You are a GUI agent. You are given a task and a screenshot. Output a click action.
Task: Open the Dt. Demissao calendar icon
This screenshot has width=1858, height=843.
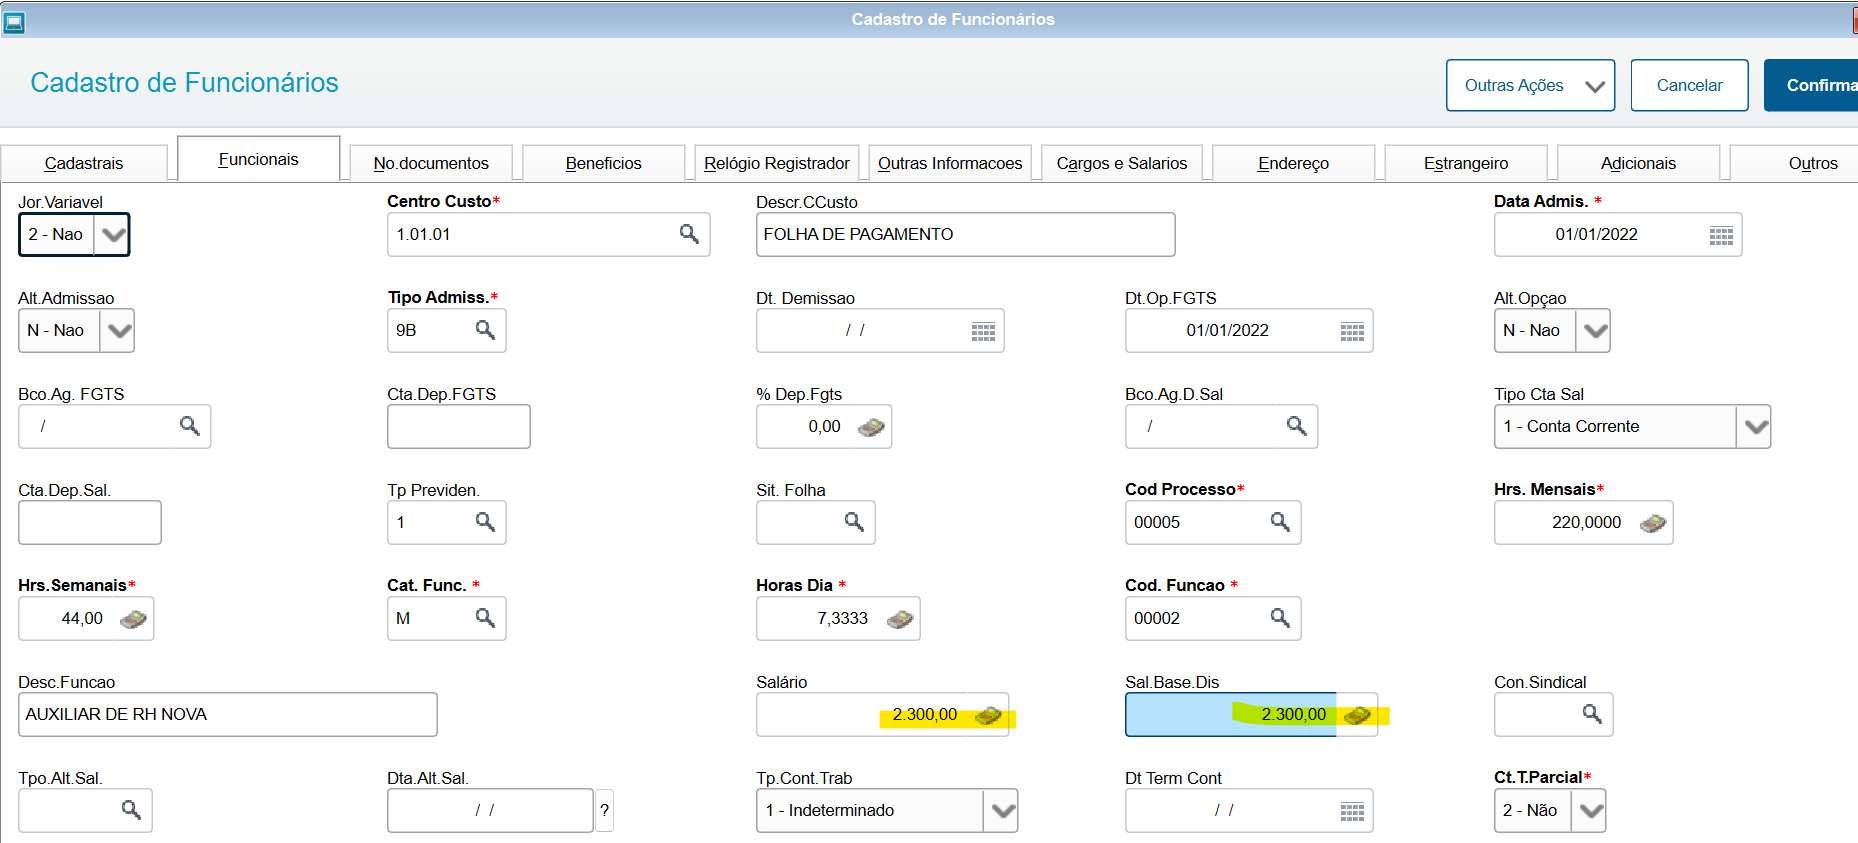(983, 332)
